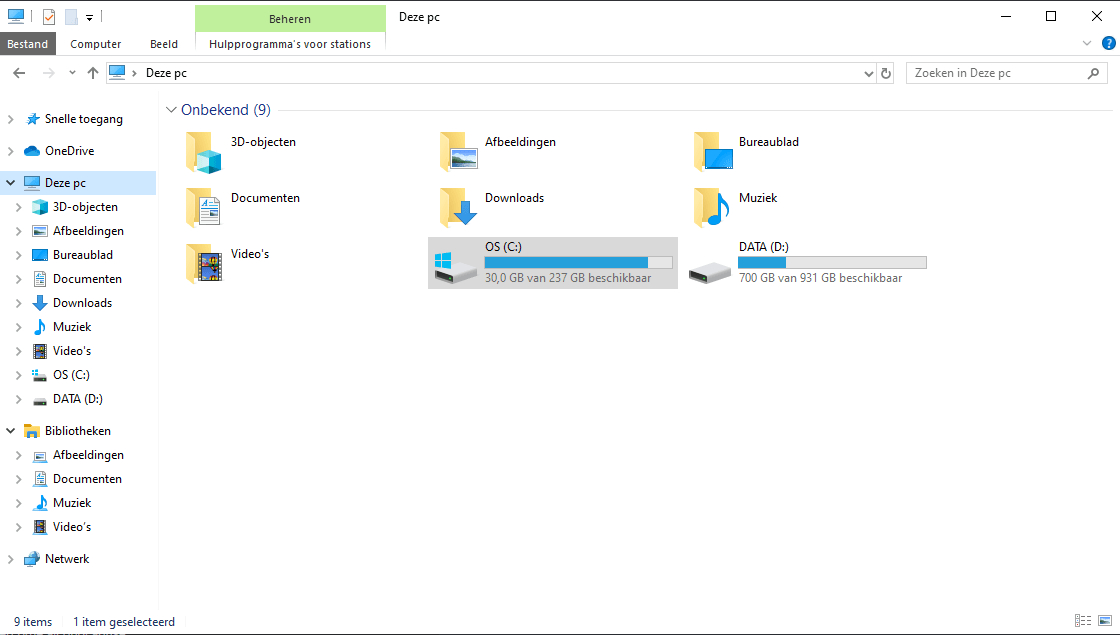Image resolution: width=1120 pixels, height=635 pixels.
Task: Select Netwerk in navigation pane
Action: pyautogui.click(x=67, y=559)
